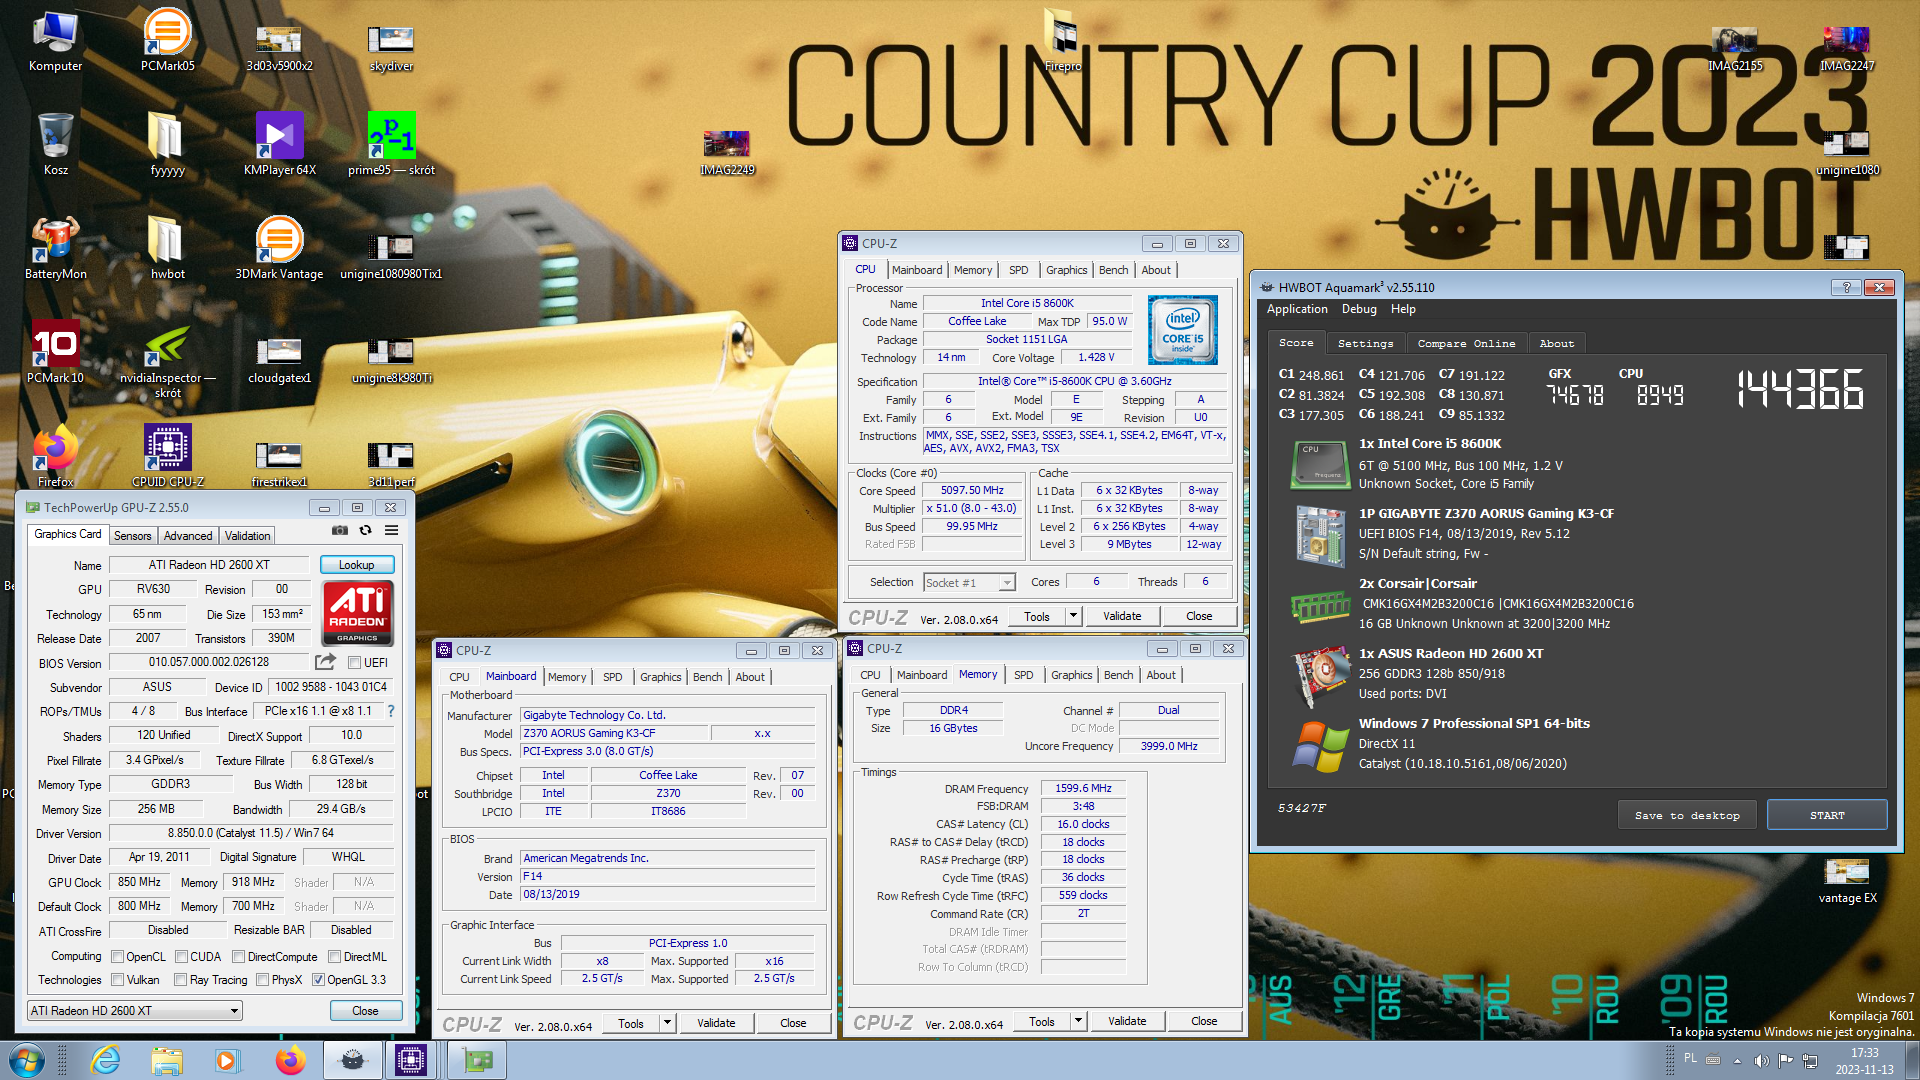
Task: Open Windows Explorer from the taskbar
Action: click(167, 1060)
